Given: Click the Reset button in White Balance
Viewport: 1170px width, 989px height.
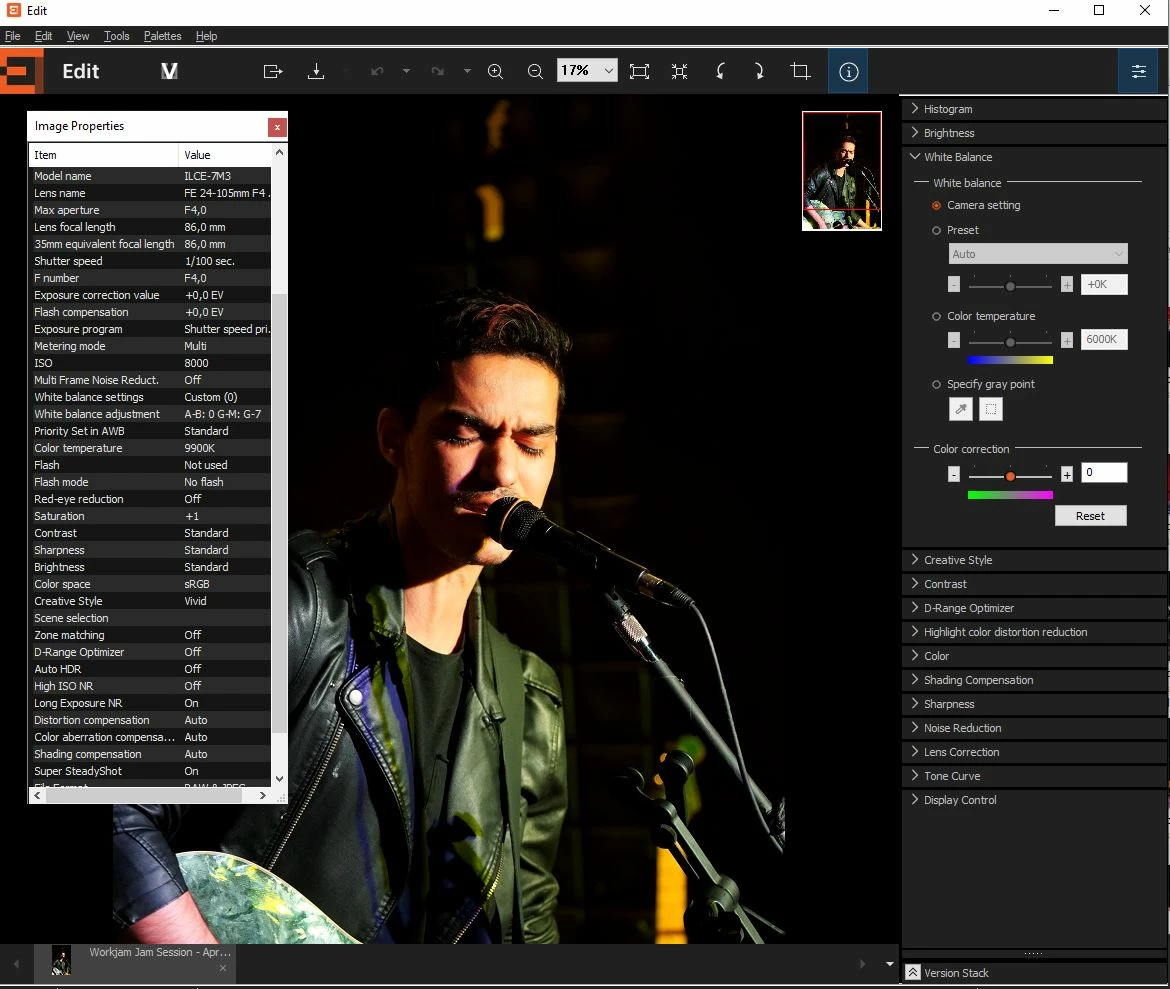Looking at the screenshot, I should point(1090,516).
